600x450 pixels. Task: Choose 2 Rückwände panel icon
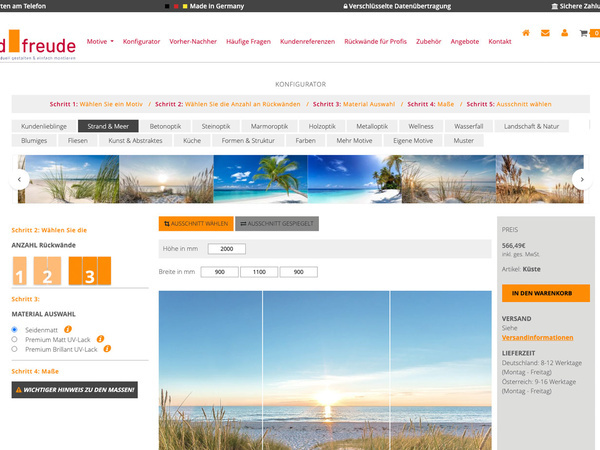coord(47,271)
